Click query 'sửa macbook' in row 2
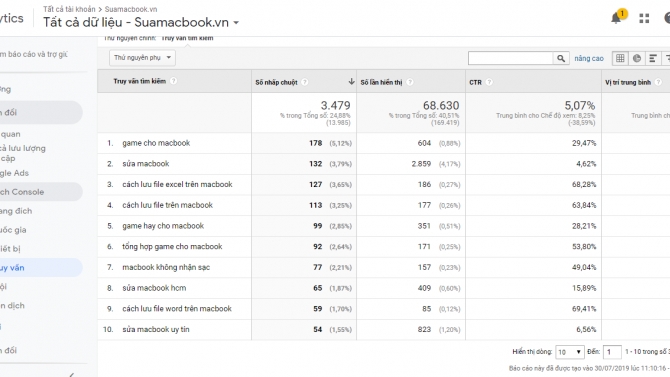The image size is (670, 377). (146, 164)
